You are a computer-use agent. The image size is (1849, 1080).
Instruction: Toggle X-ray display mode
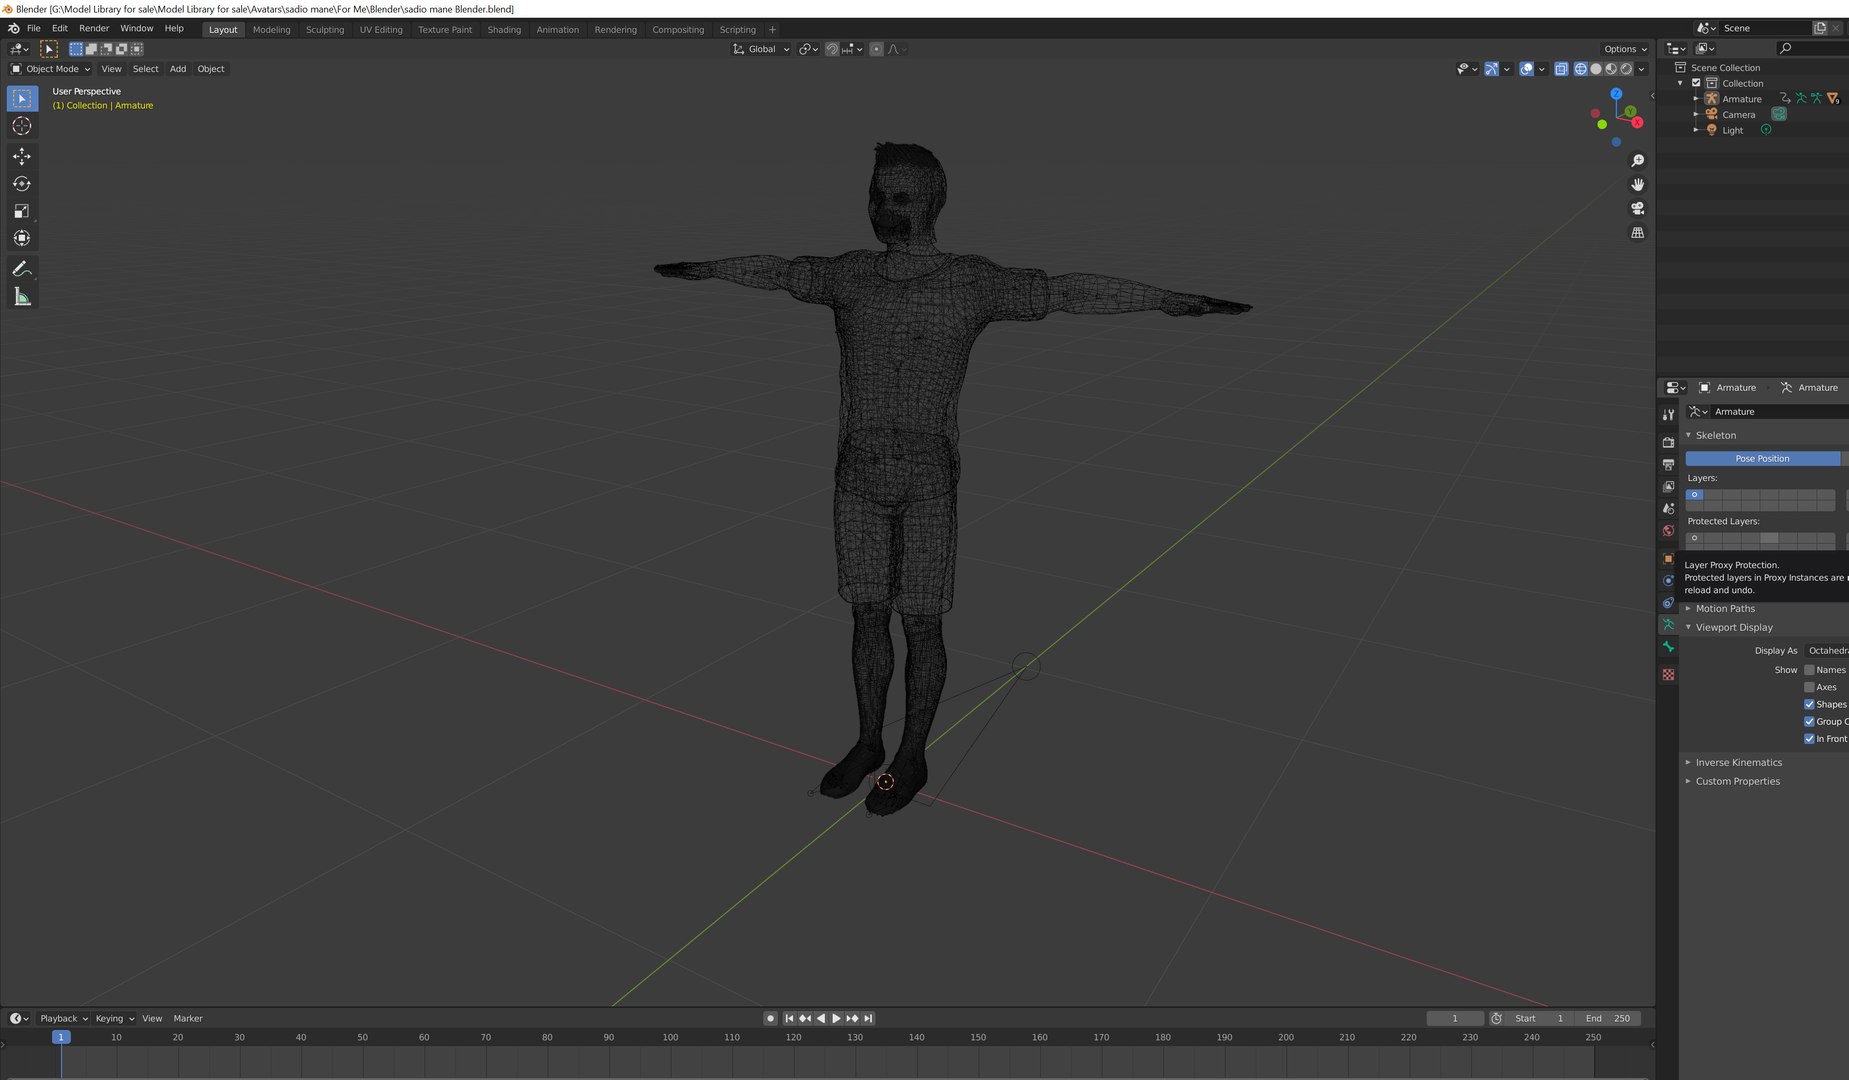(1561, 69)
